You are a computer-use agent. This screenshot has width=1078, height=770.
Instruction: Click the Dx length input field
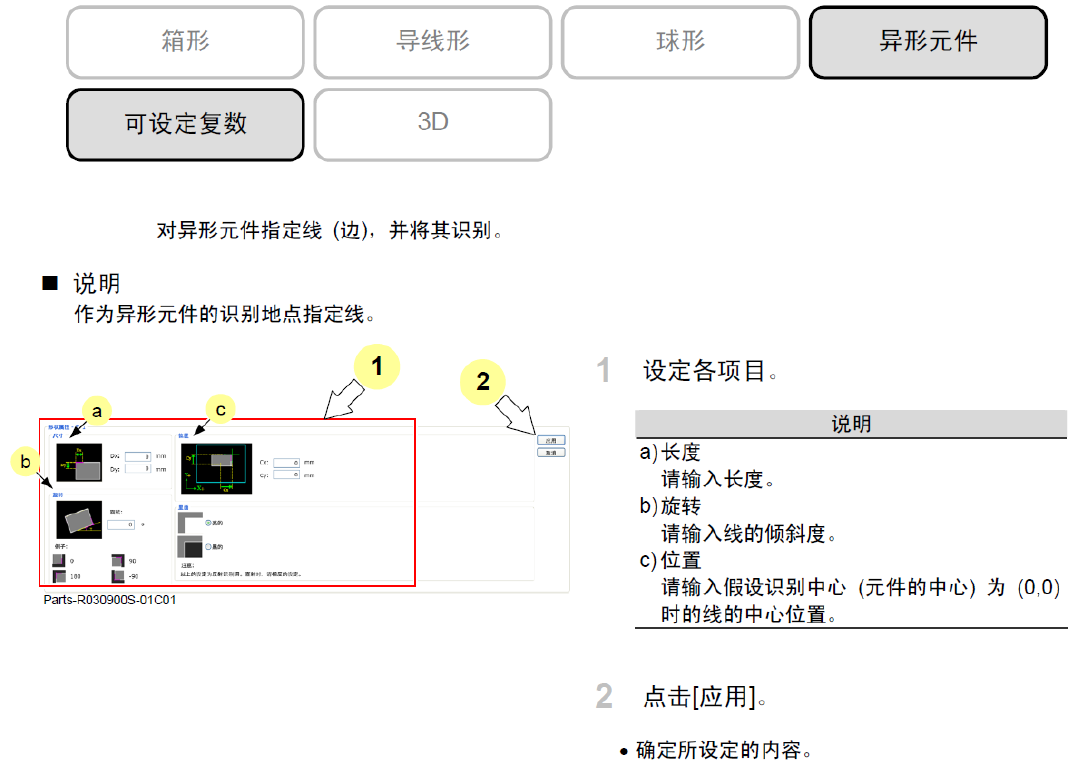pos(138,456)
